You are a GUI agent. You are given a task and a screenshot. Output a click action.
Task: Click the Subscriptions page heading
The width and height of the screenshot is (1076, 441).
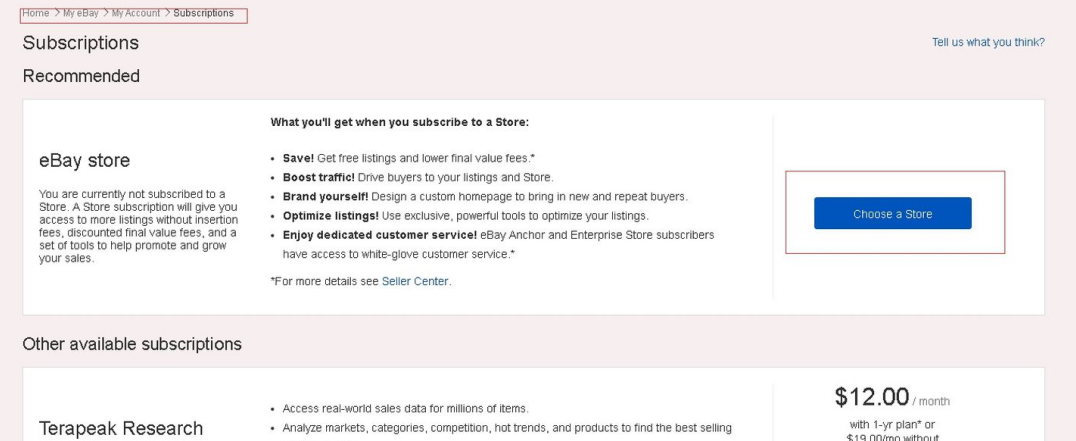click(80, 43)
